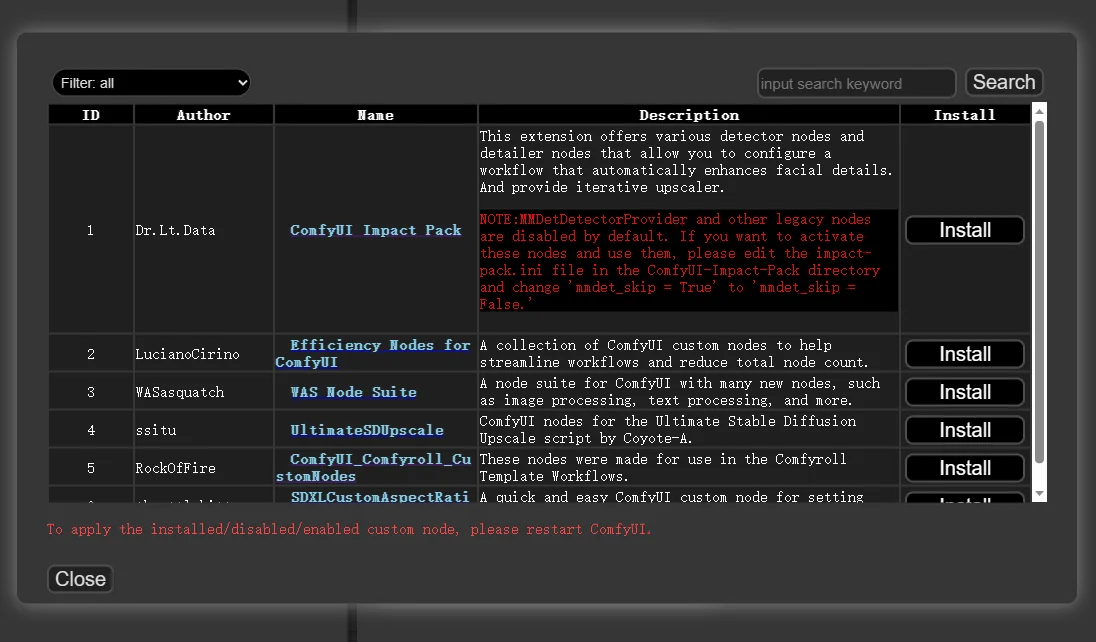Install the ComfyUI Impact Pack
Viewport: 1096px width, 642px height.
[965, 230]
